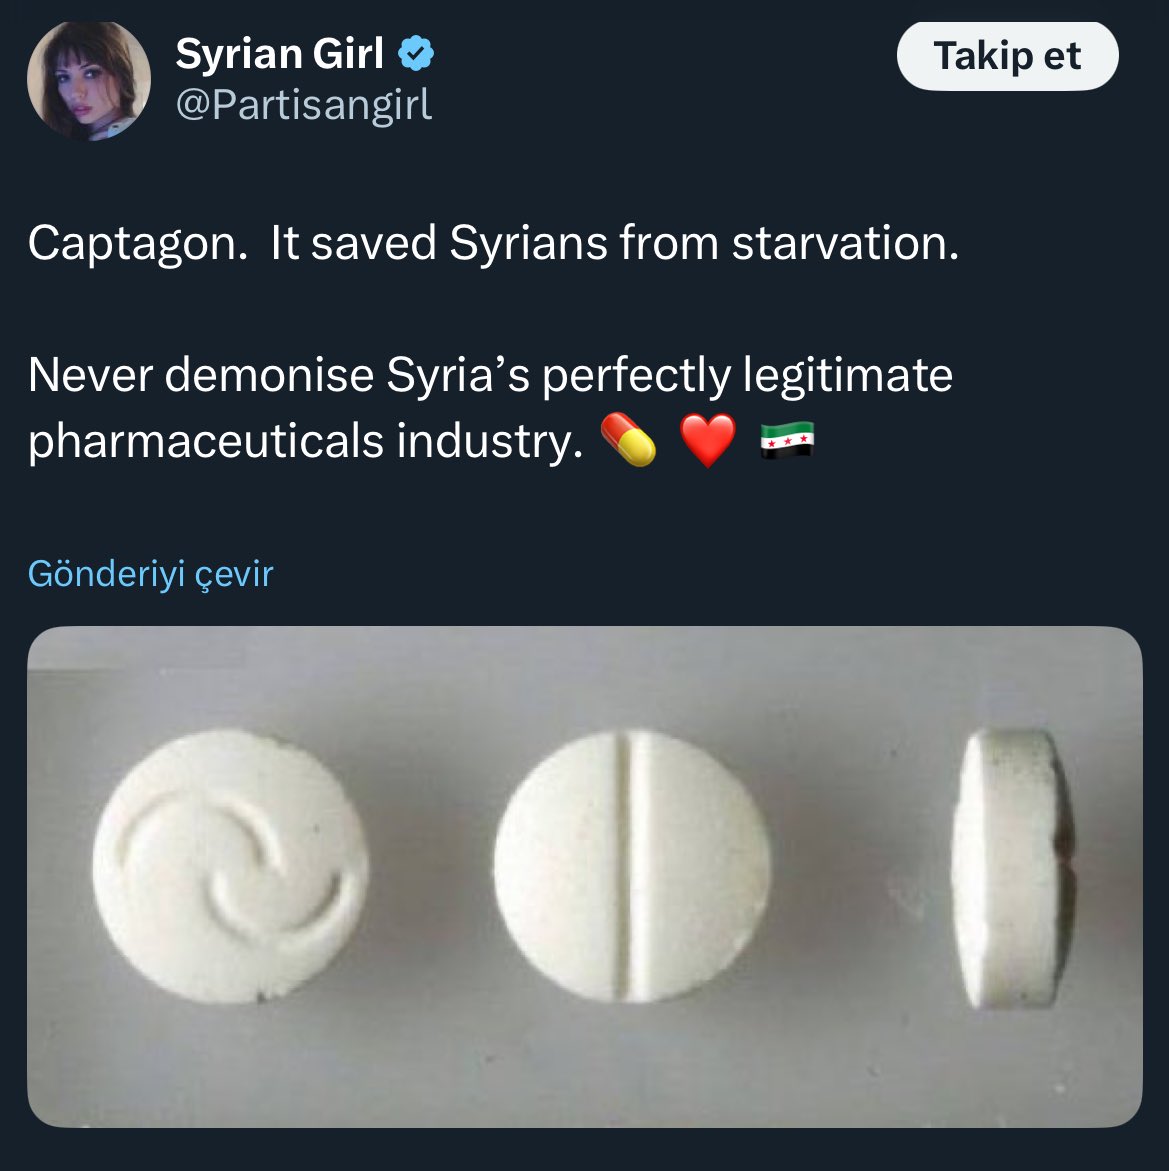Click the word legitimate in the post

point(848,376)
